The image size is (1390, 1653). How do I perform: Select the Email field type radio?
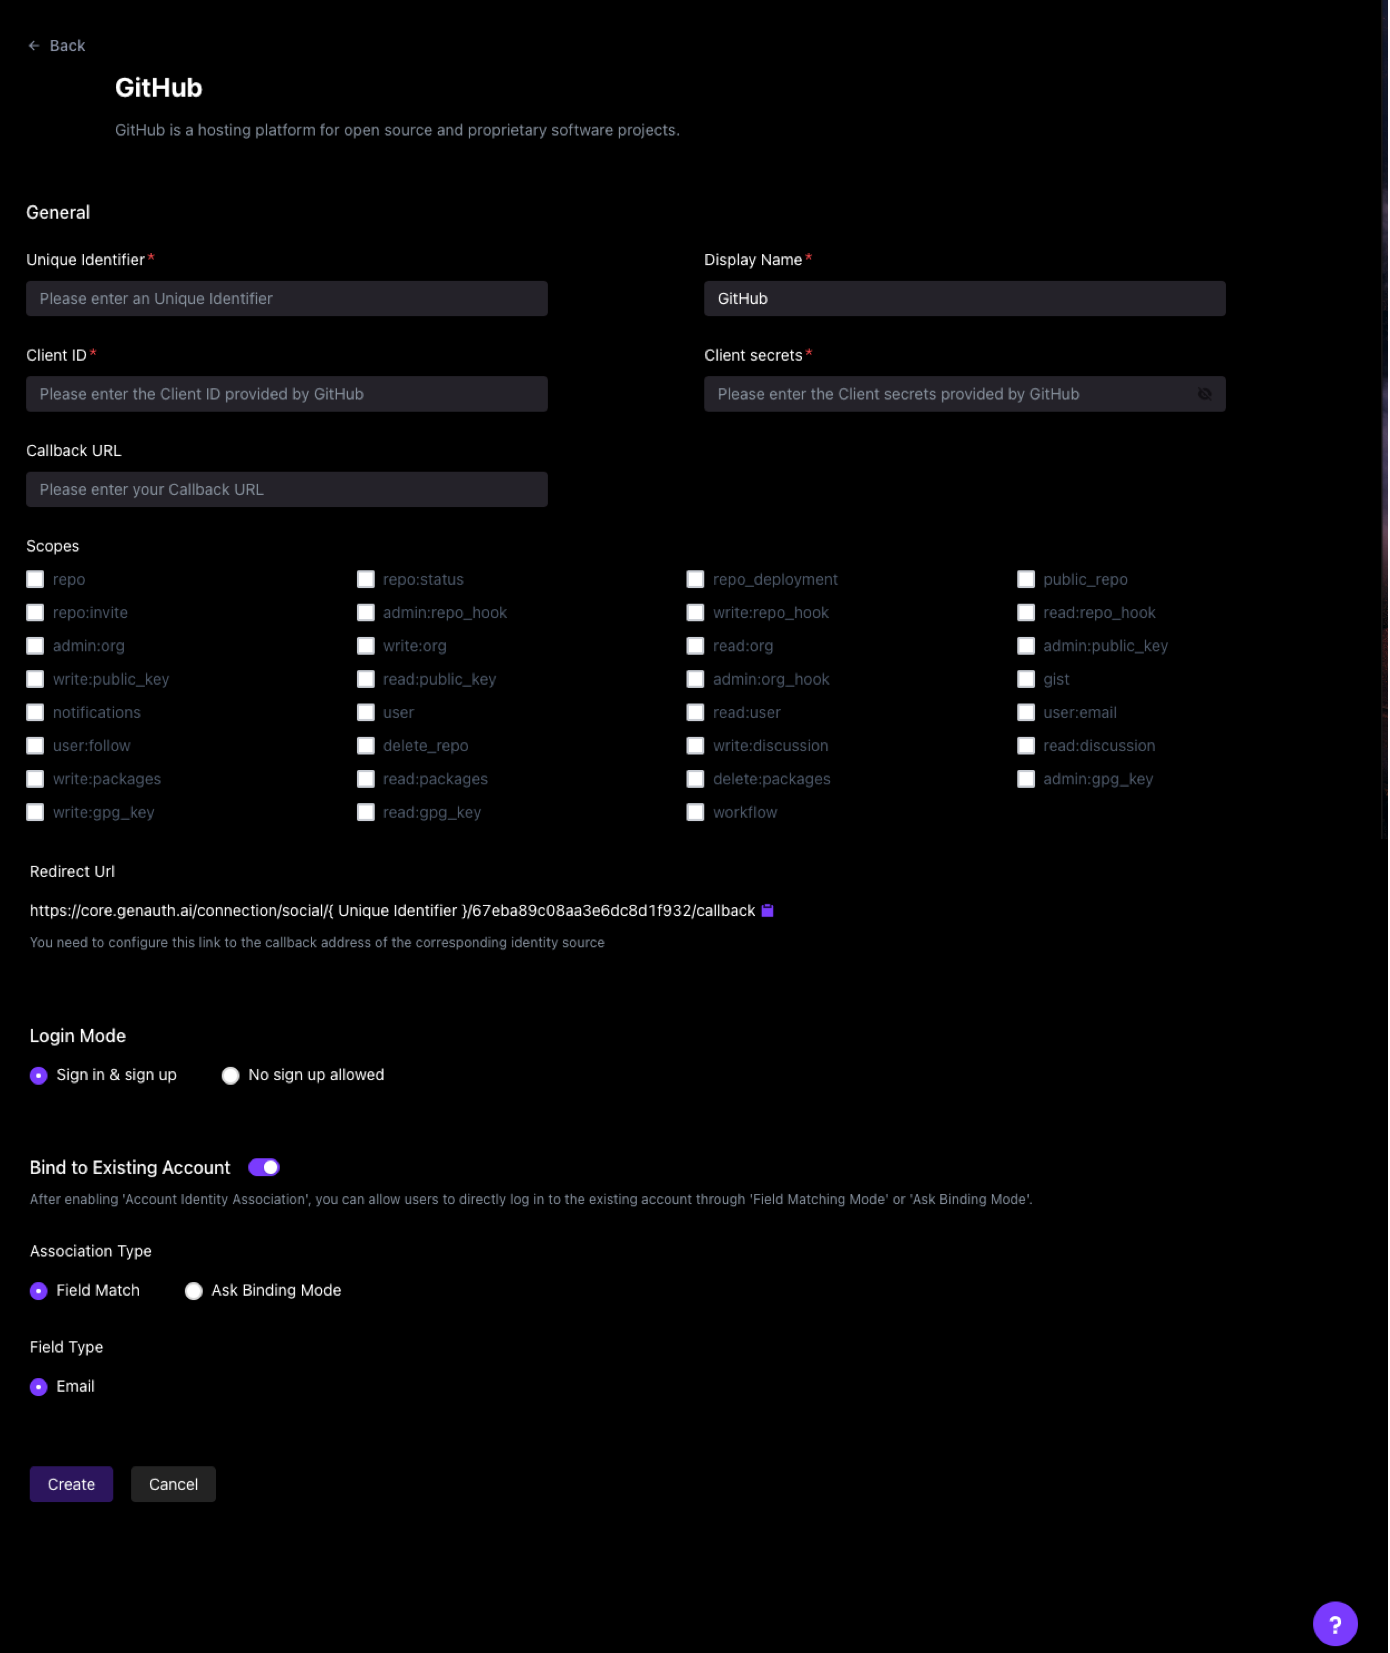[x=39, y=1388]
